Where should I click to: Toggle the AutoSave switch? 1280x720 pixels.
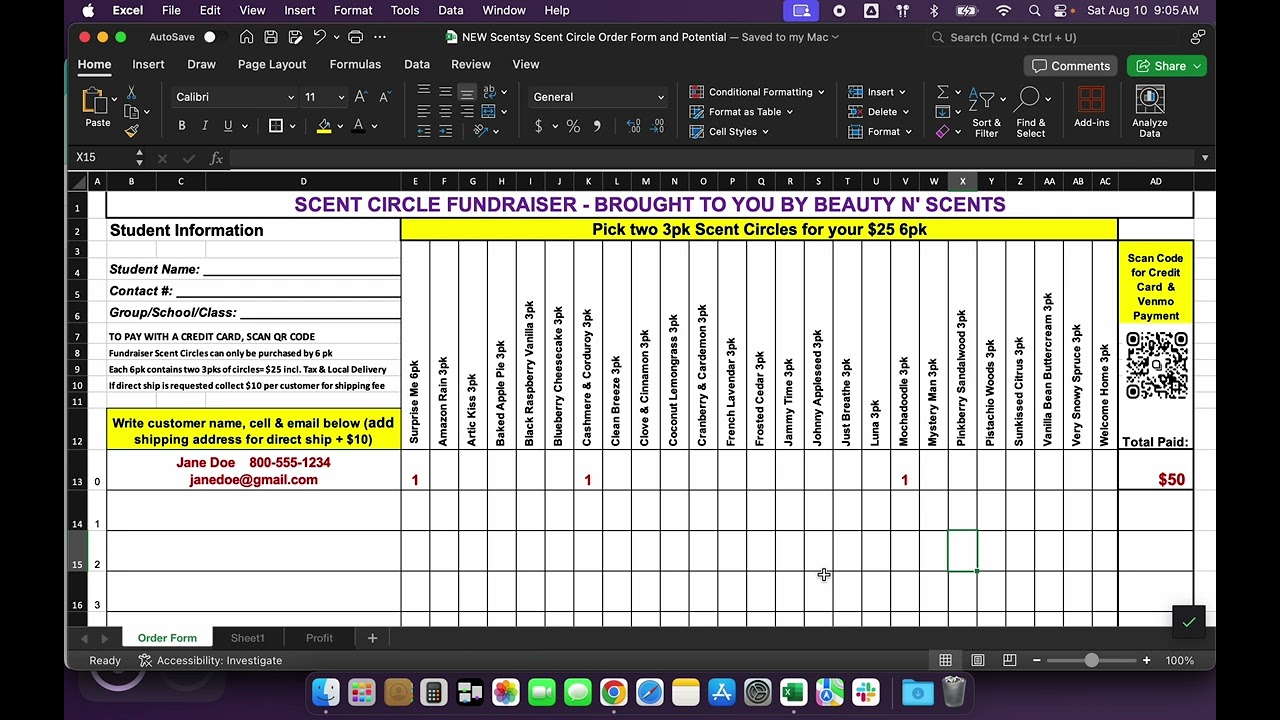click(x=214, y=37)
